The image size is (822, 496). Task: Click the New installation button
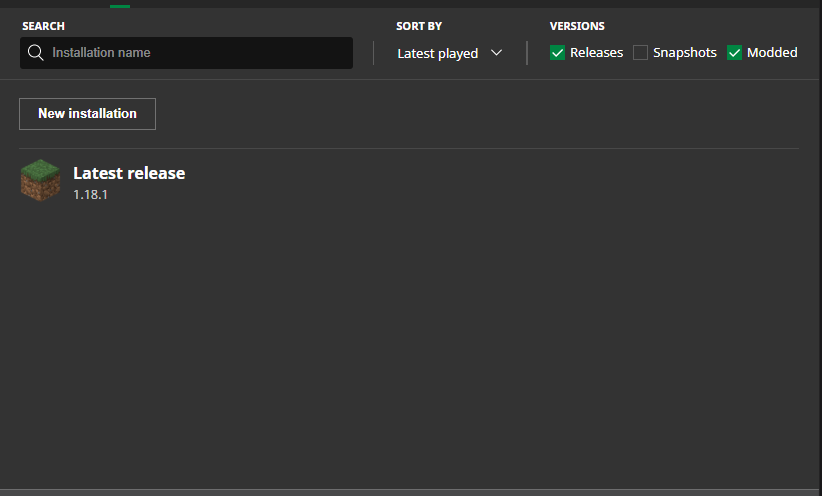point(88,114)
